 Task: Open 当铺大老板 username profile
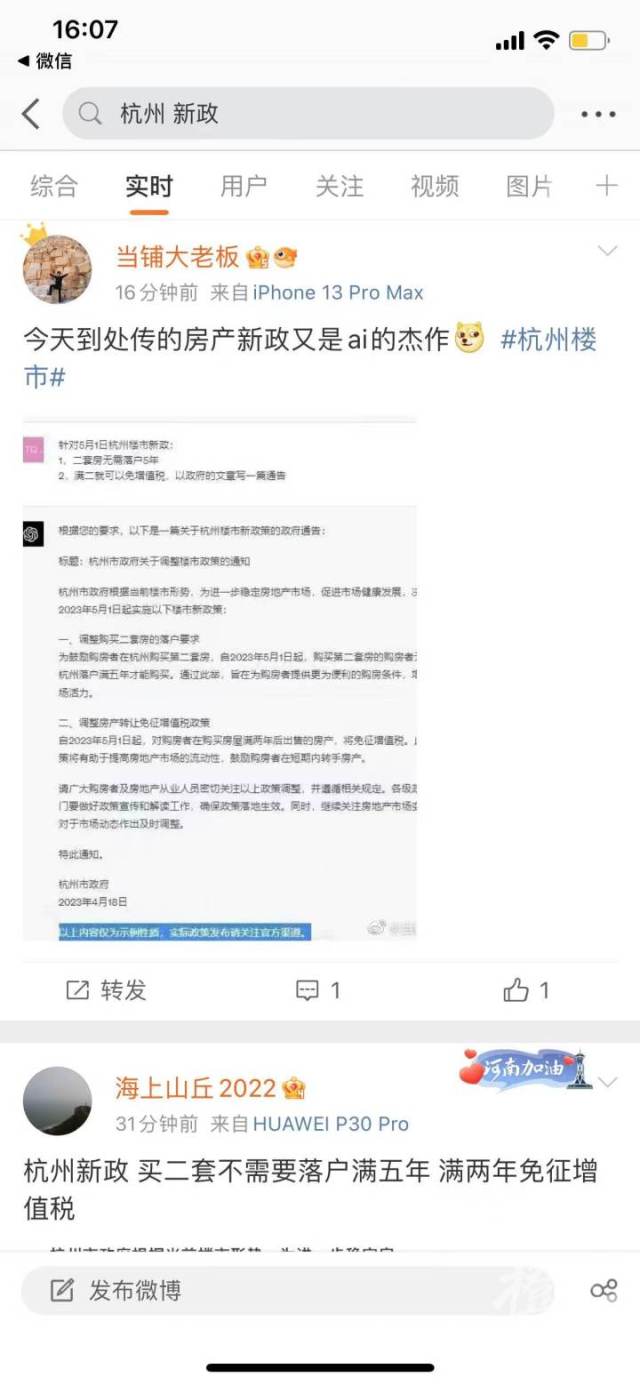coord(177,257)
